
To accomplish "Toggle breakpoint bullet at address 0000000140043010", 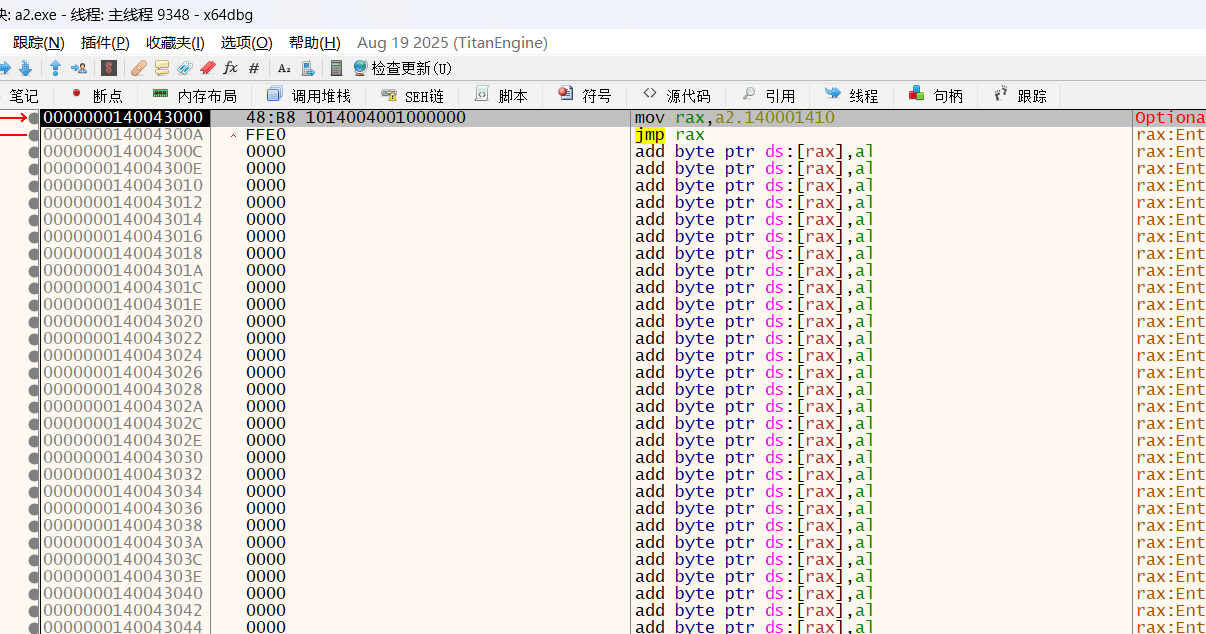I will (x=35, y=186).
